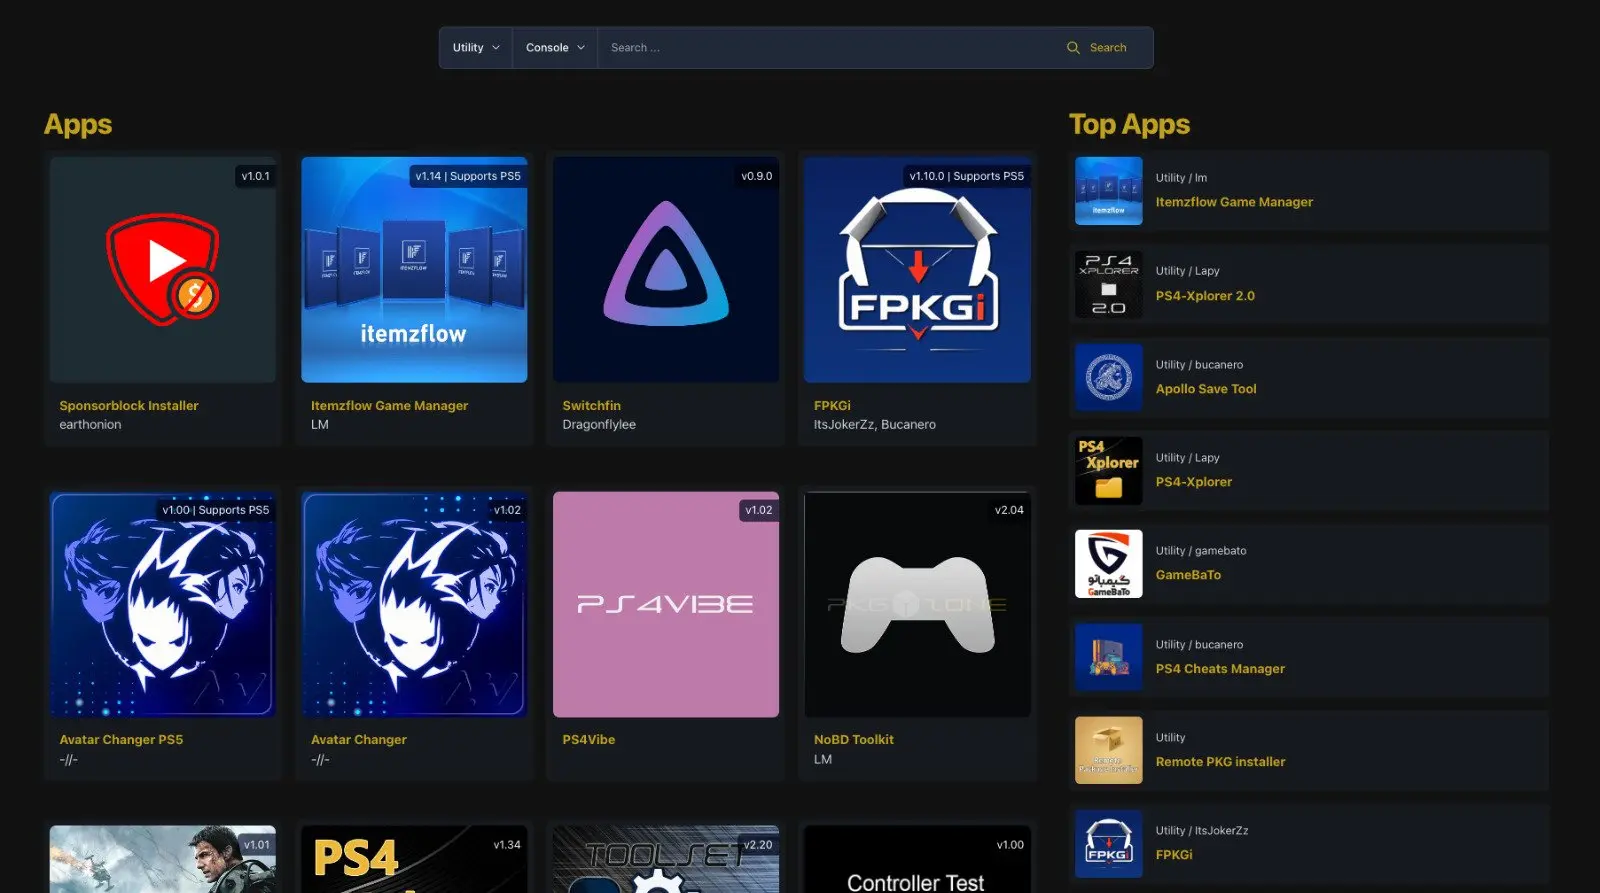Viewport: 1600px width, 893px height.
Task: Click the Avatar Changer title link
Action: pyautogui.click(x=359, y=740)
